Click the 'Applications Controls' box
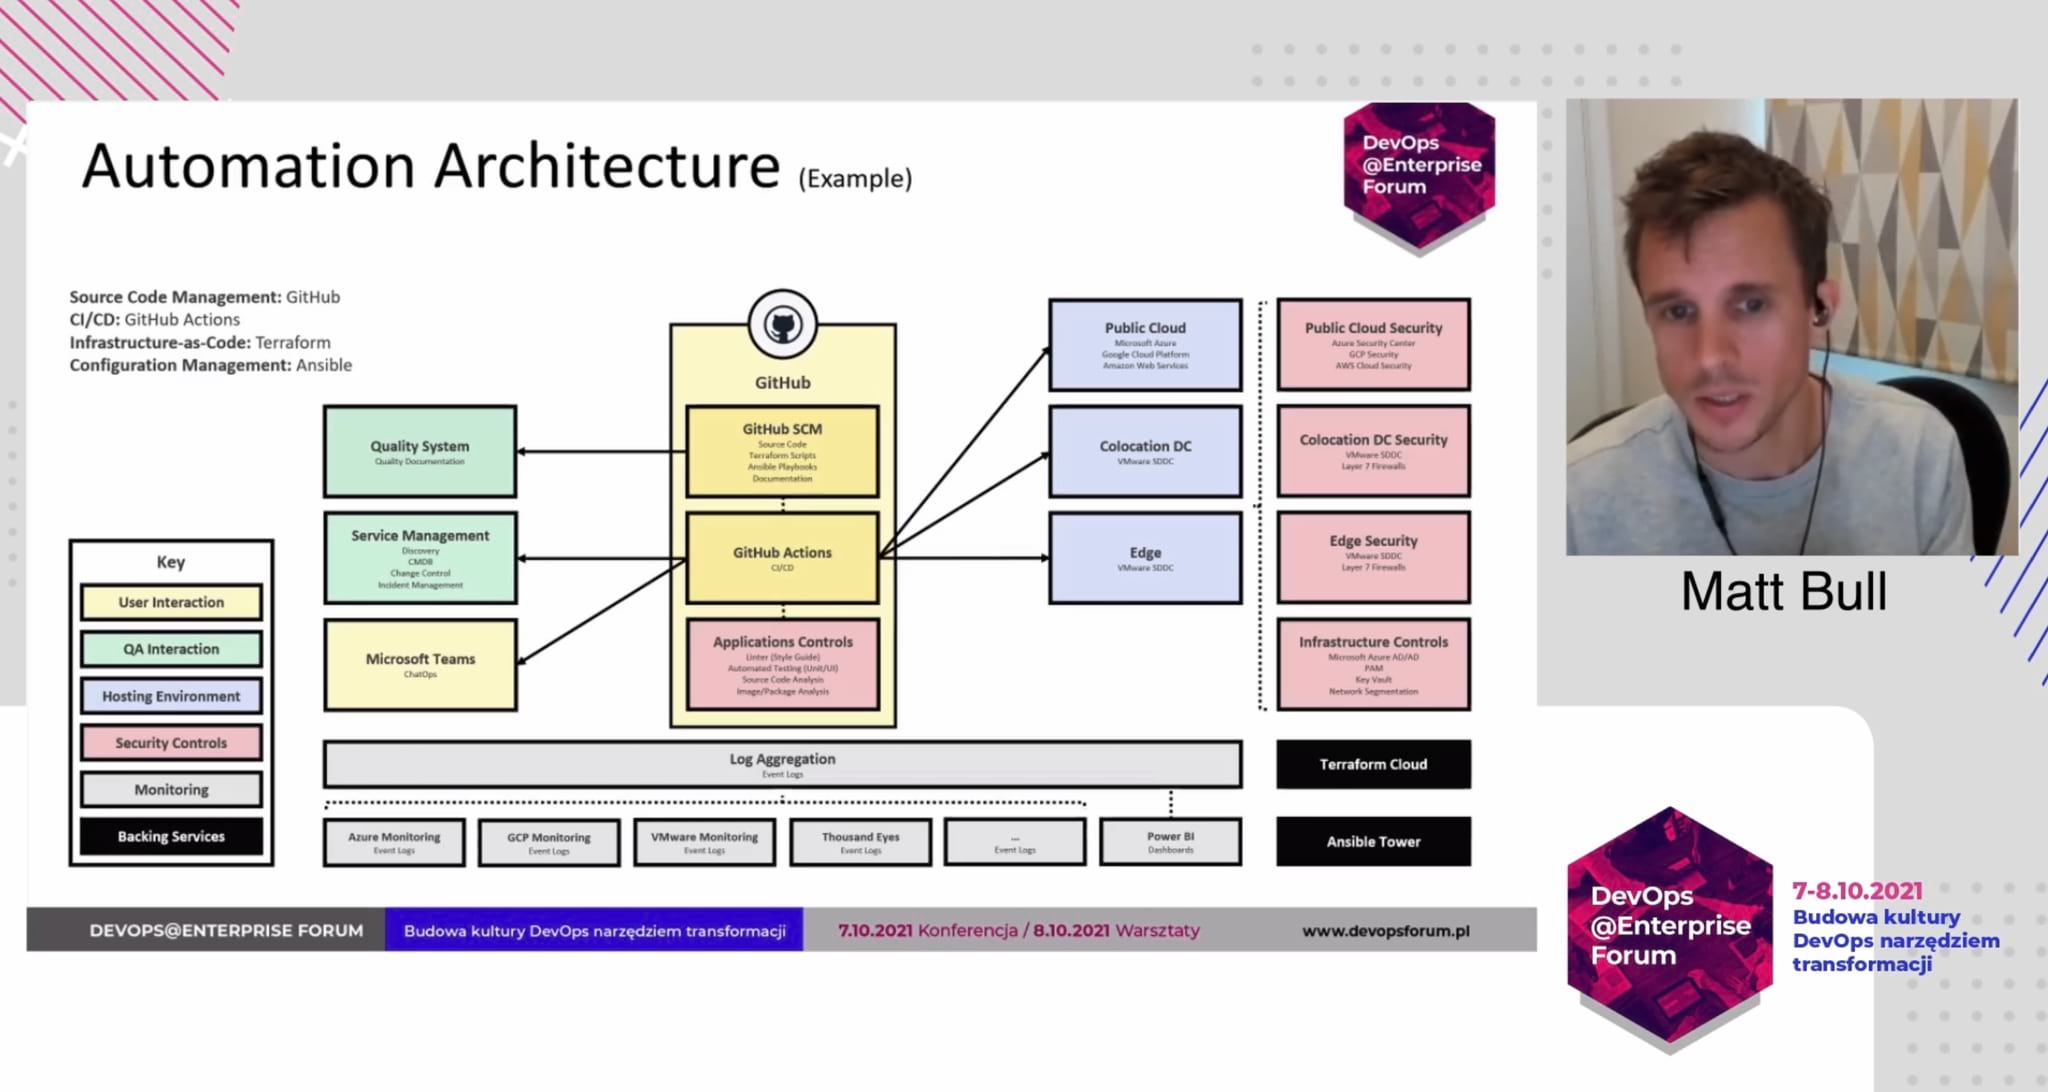The width and height of the screenshot is (2048, 1092). click(x=782, y=665)
